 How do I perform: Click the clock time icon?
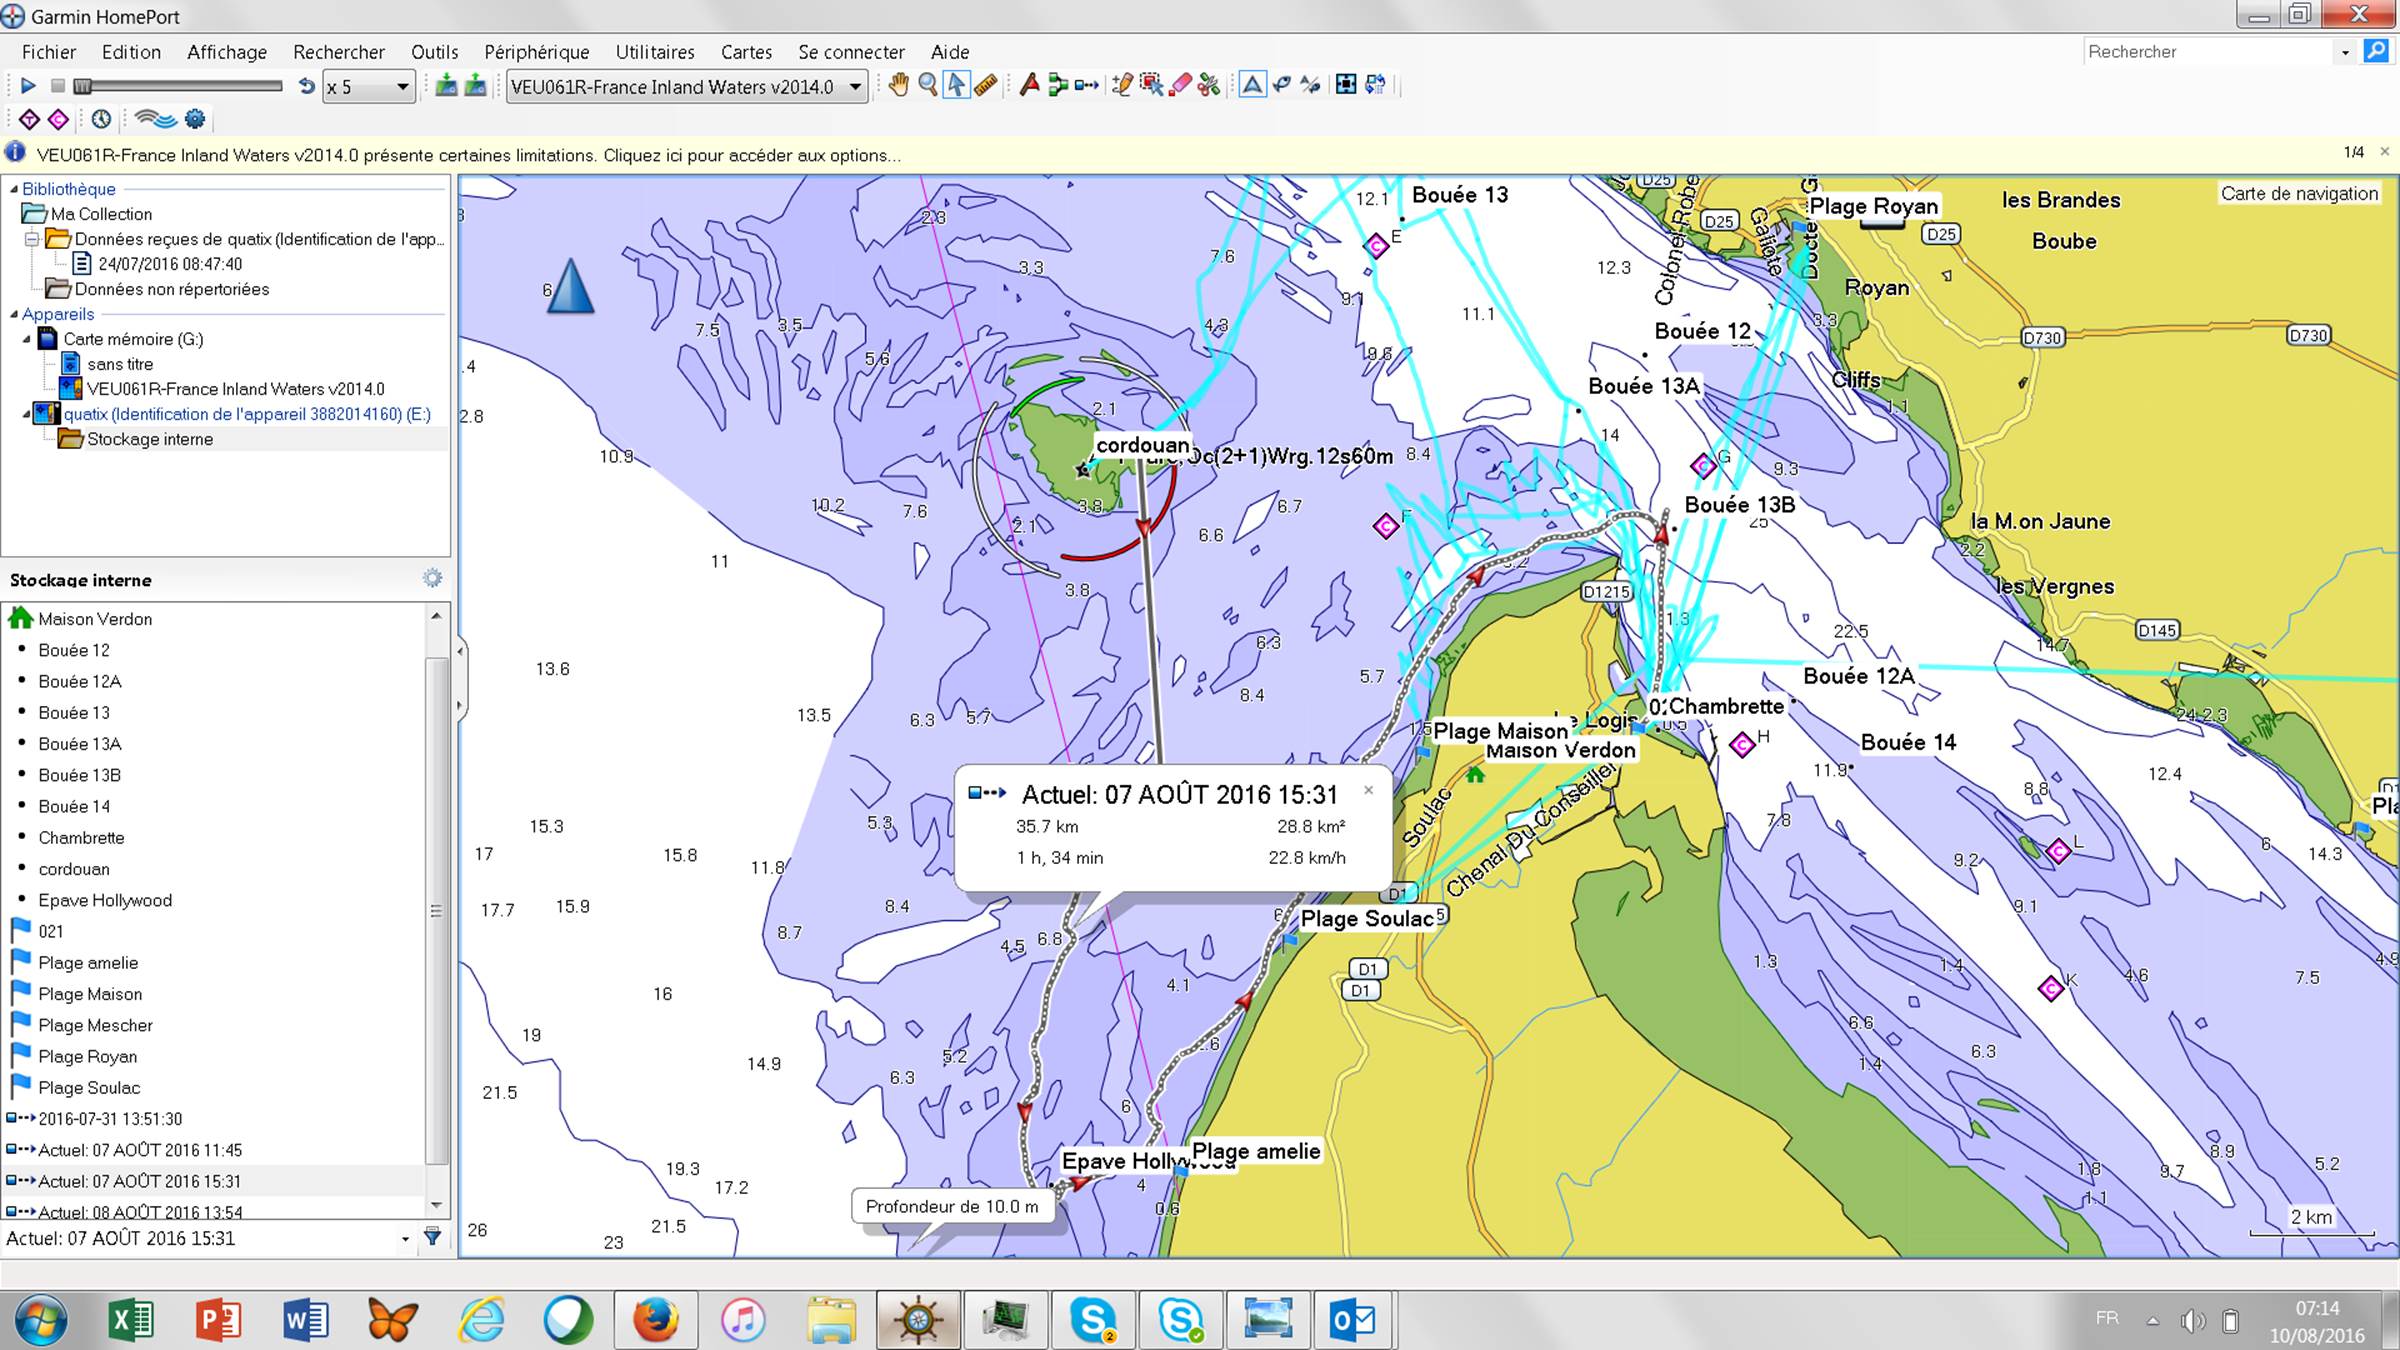coord(101,120)
